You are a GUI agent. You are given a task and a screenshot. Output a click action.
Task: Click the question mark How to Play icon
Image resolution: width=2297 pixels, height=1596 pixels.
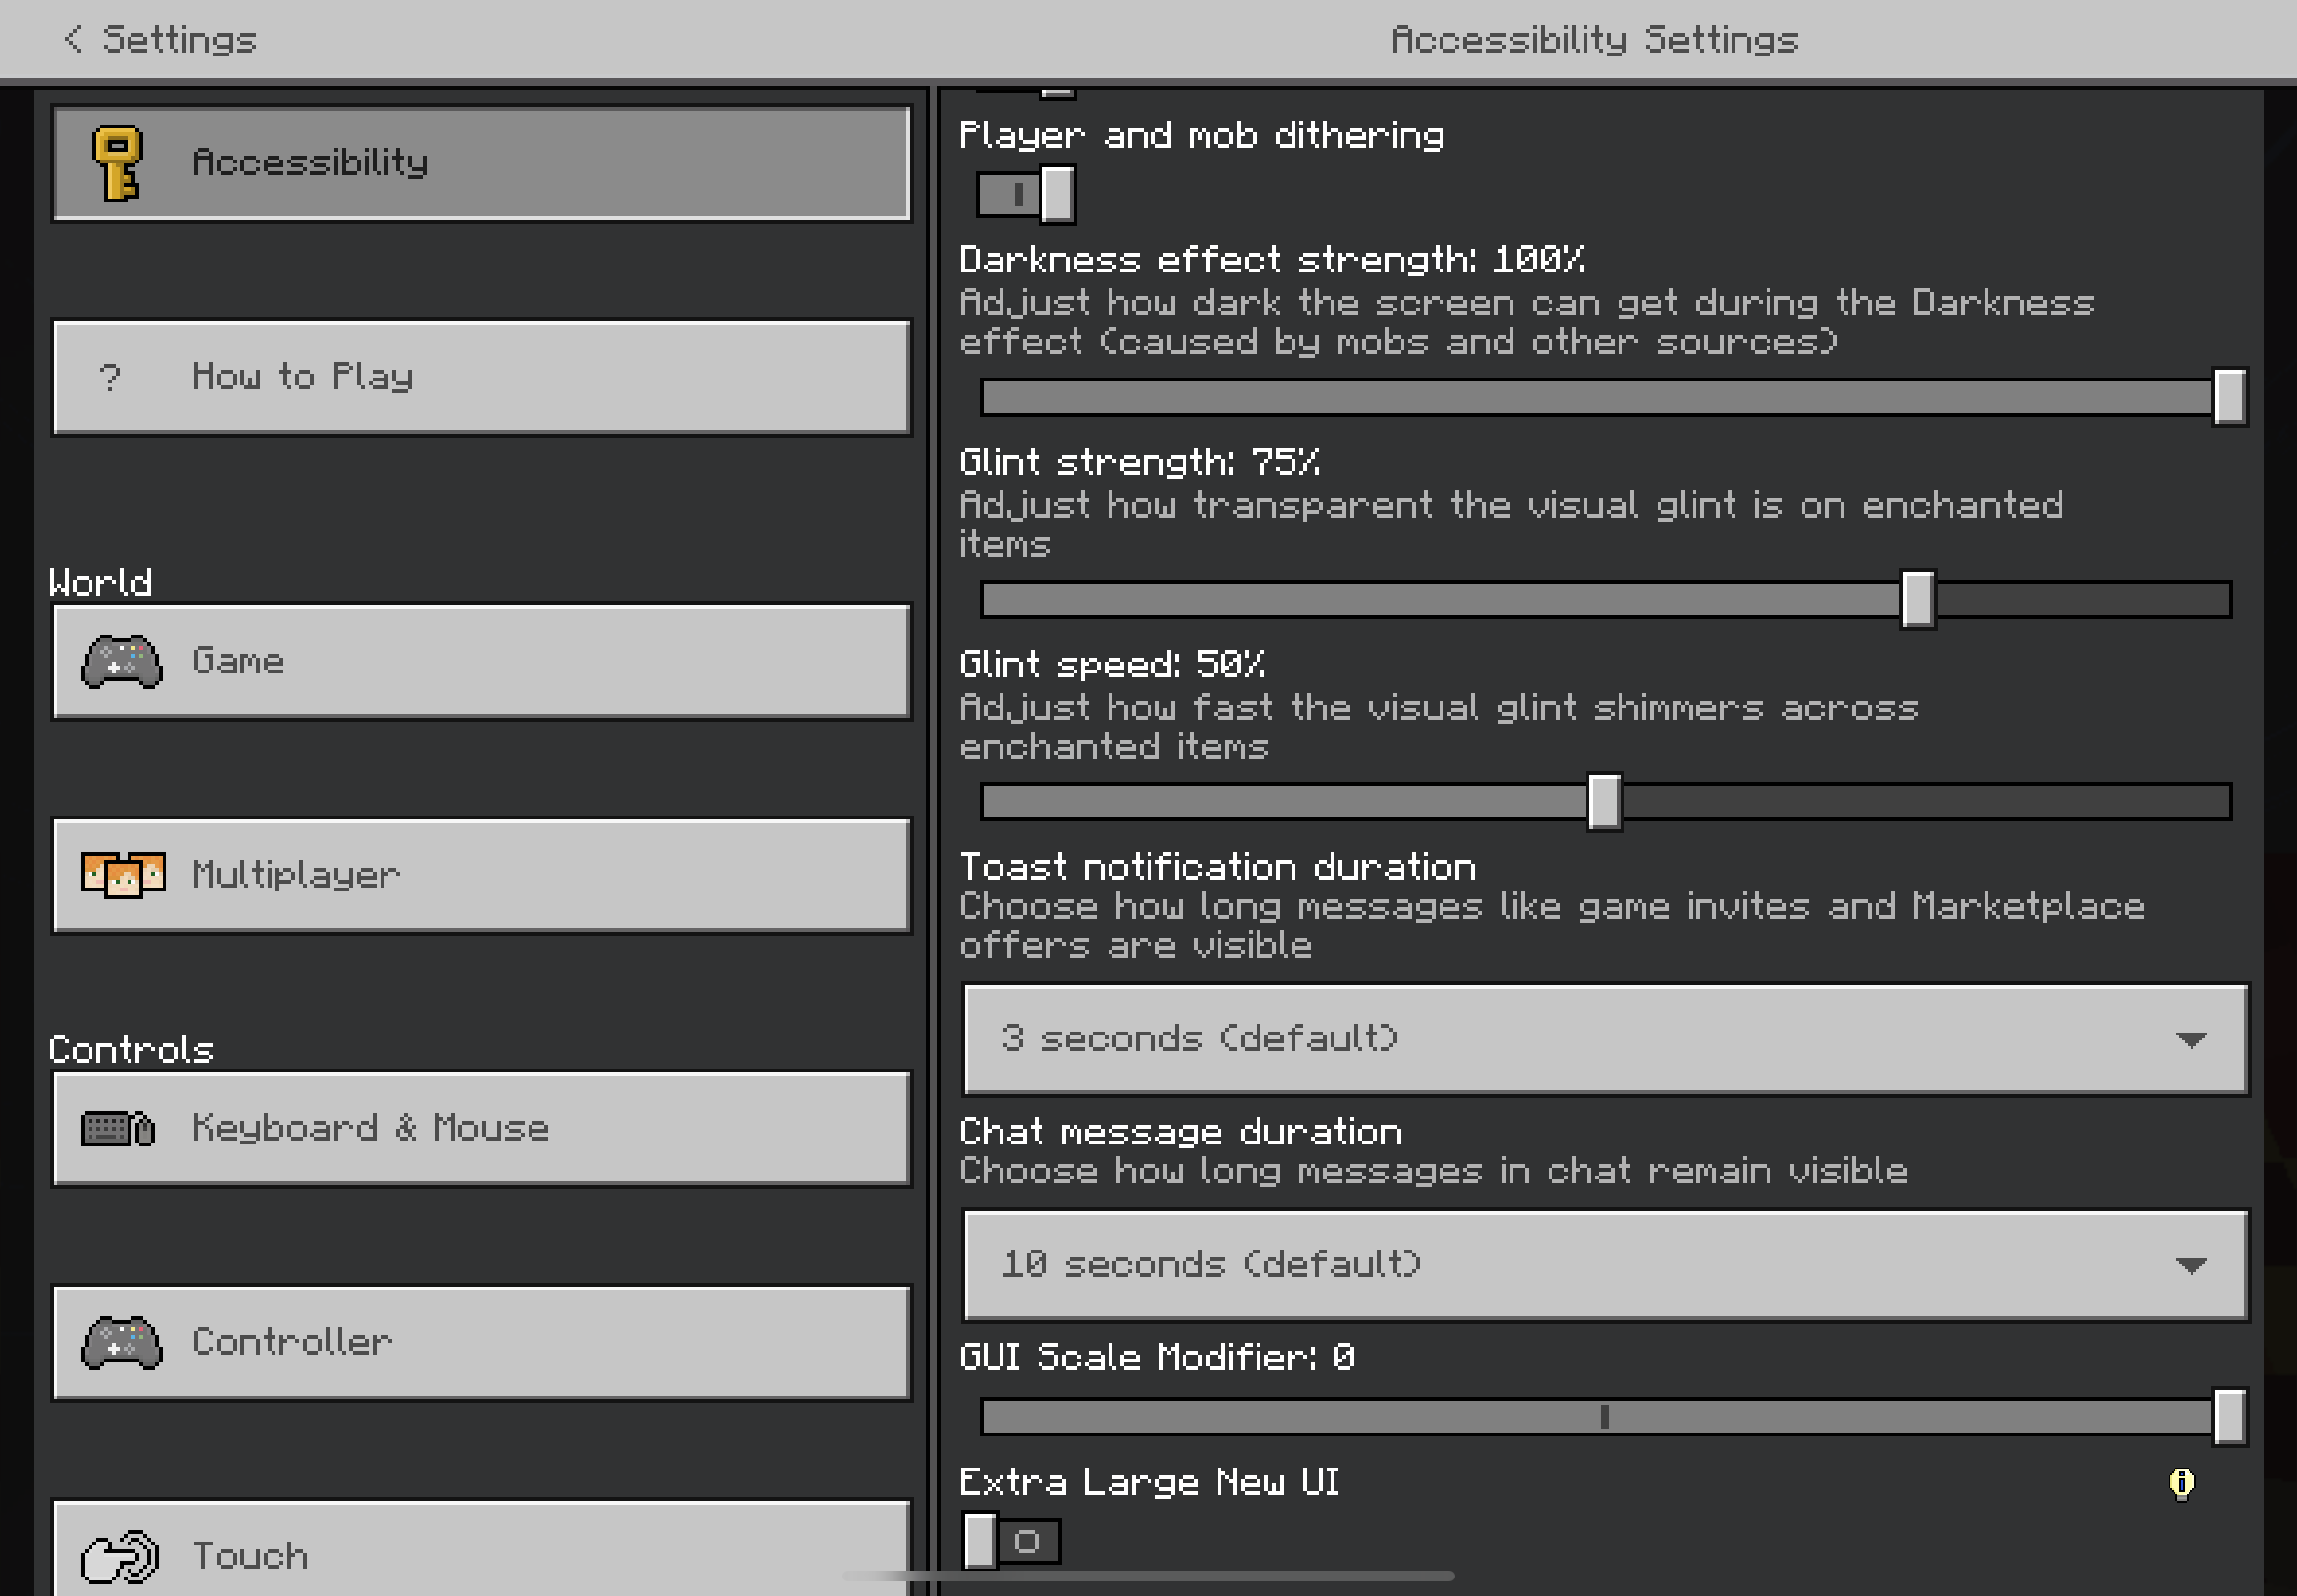[x=110, y=377]
